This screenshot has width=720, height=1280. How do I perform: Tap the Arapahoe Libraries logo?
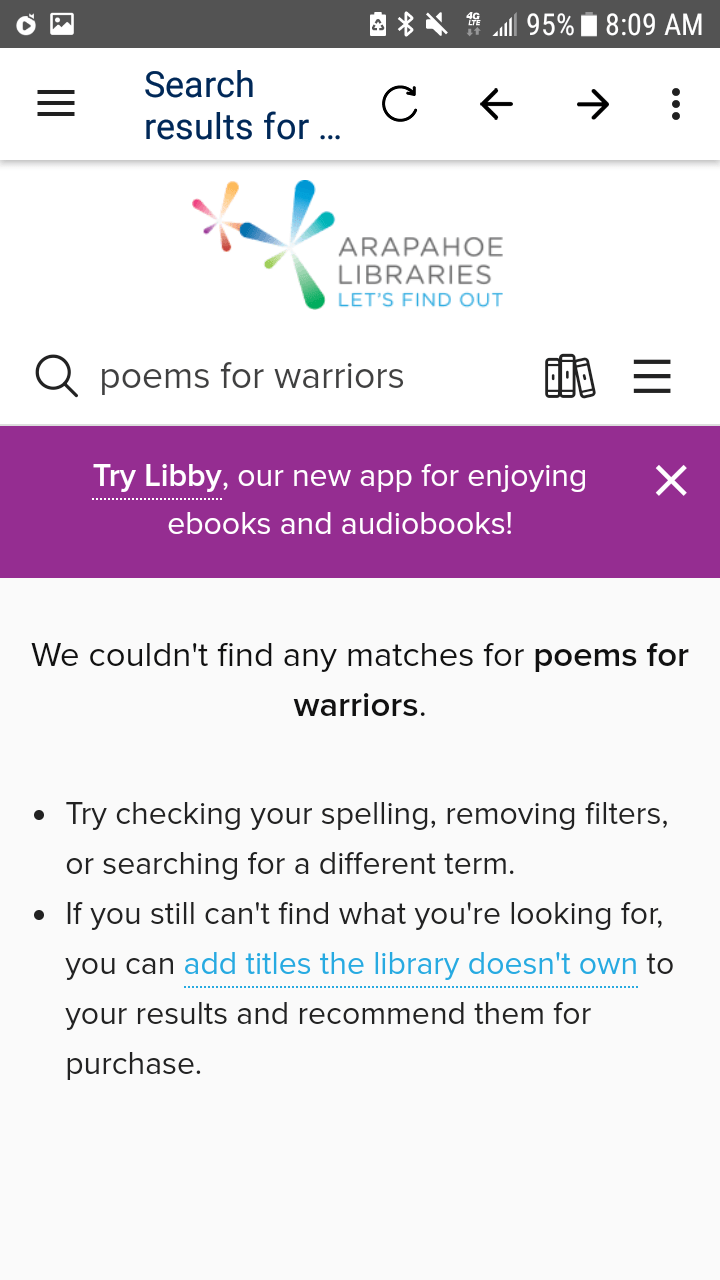click(x=348, y=244)
